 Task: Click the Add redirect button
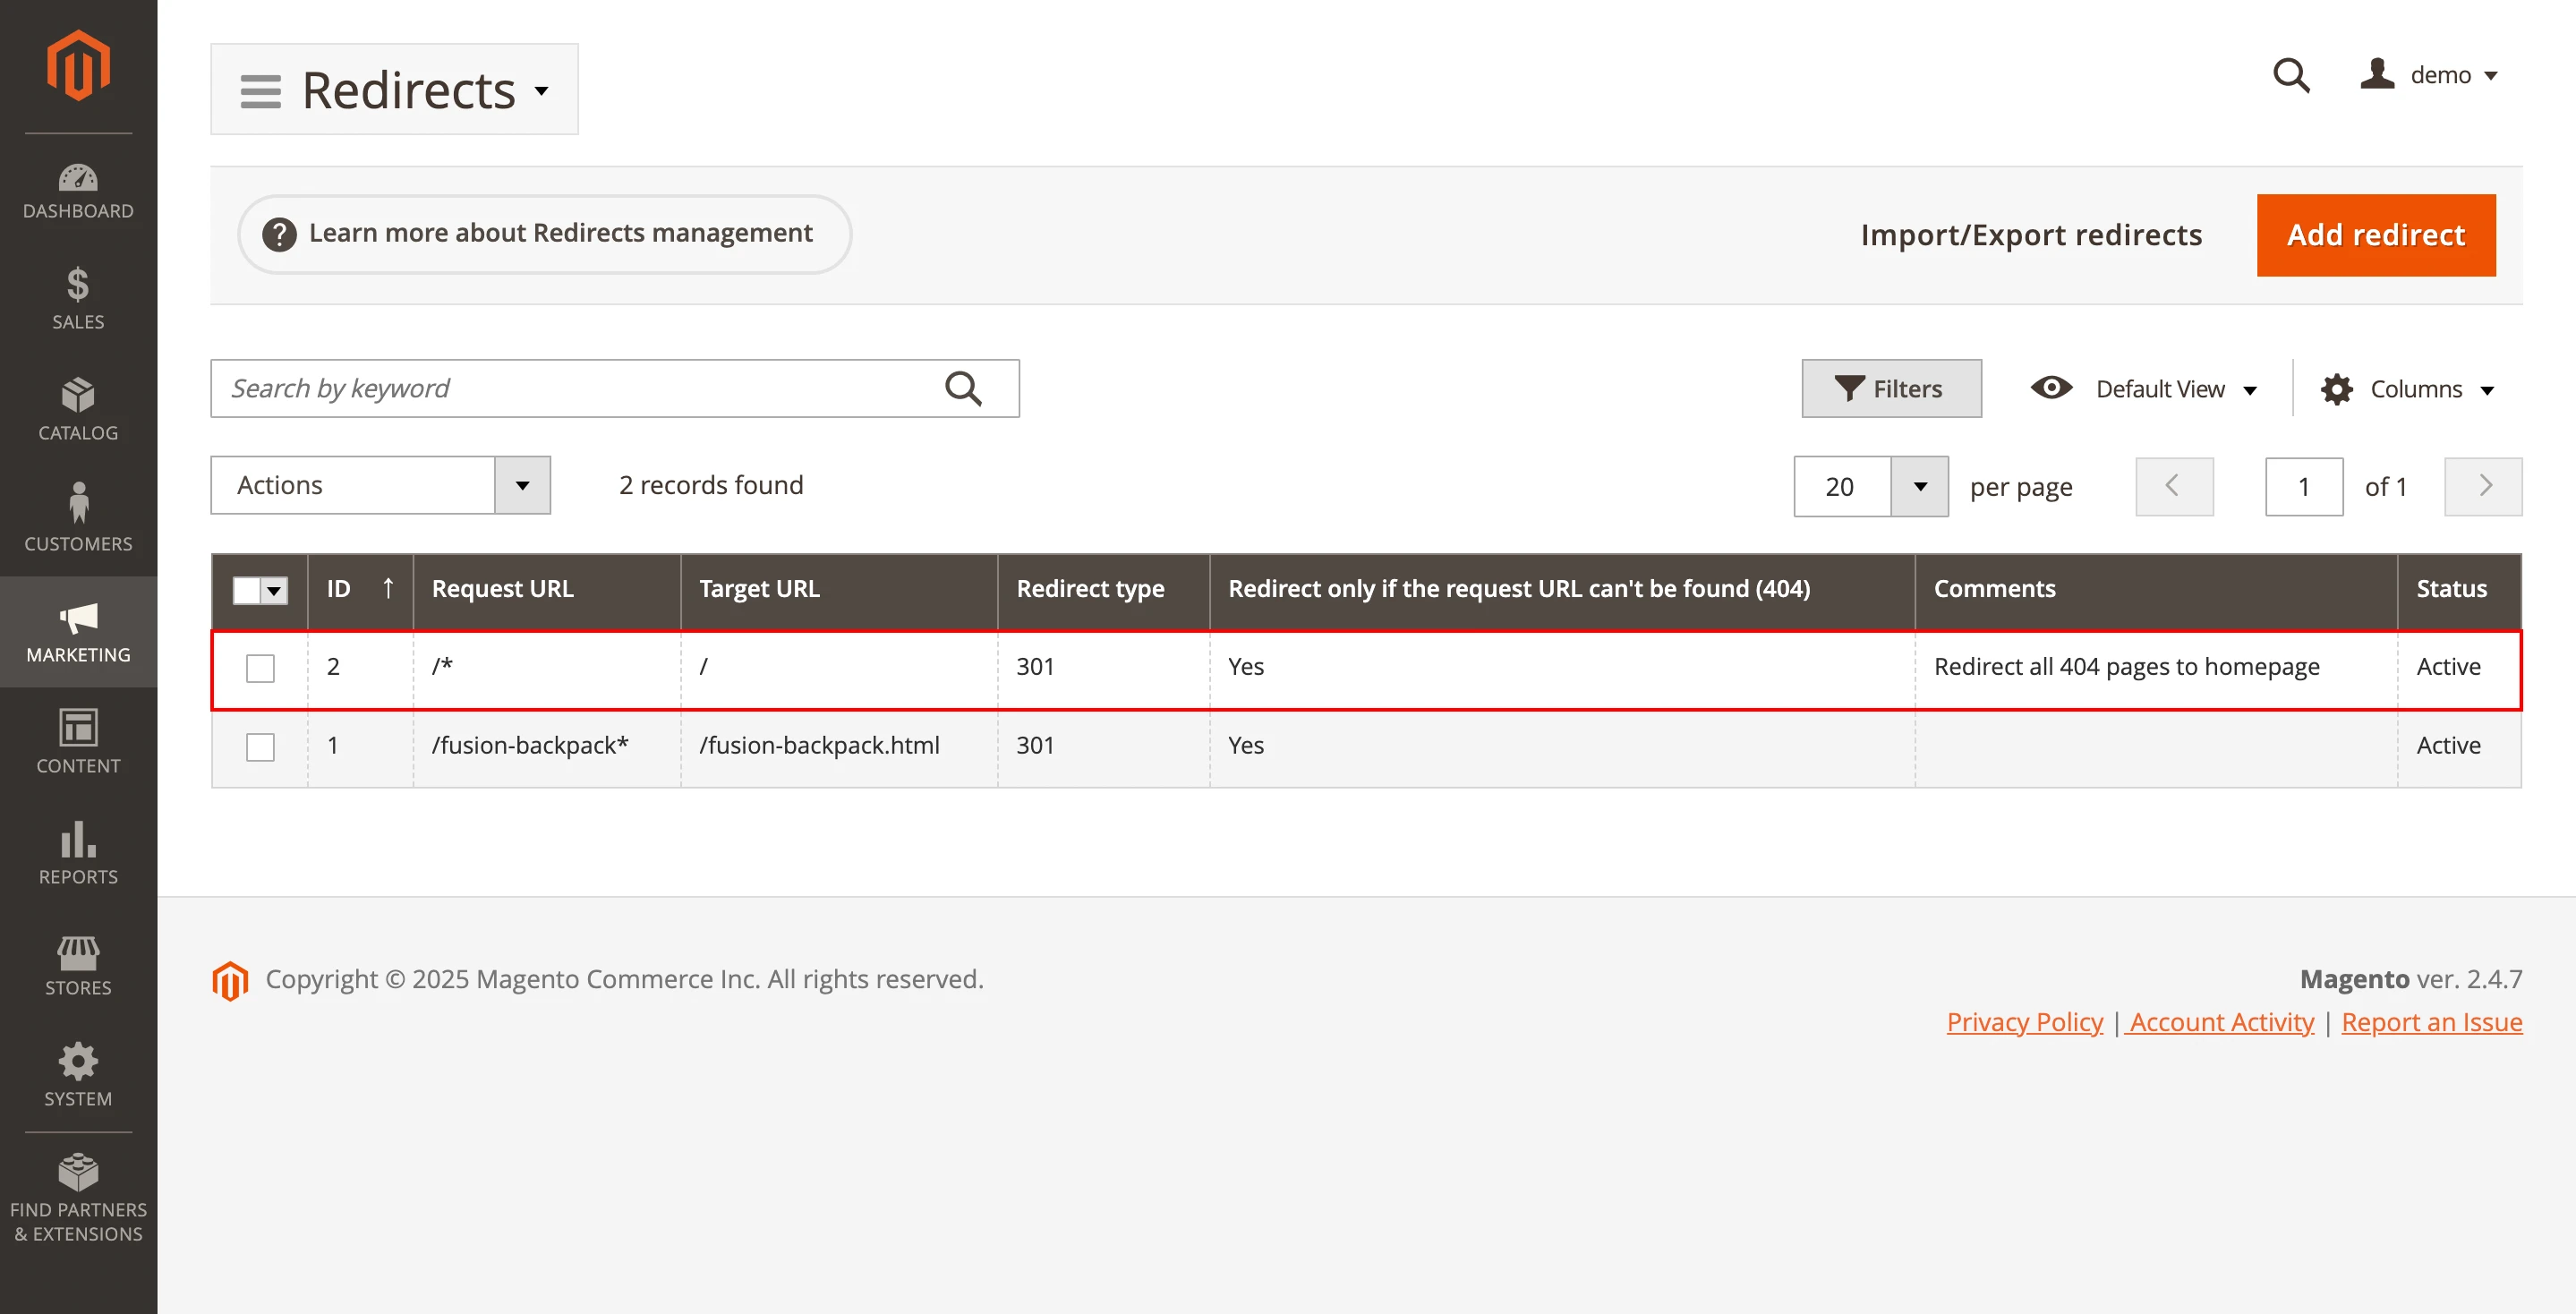pyautogui.click(x=2375, y=234)
